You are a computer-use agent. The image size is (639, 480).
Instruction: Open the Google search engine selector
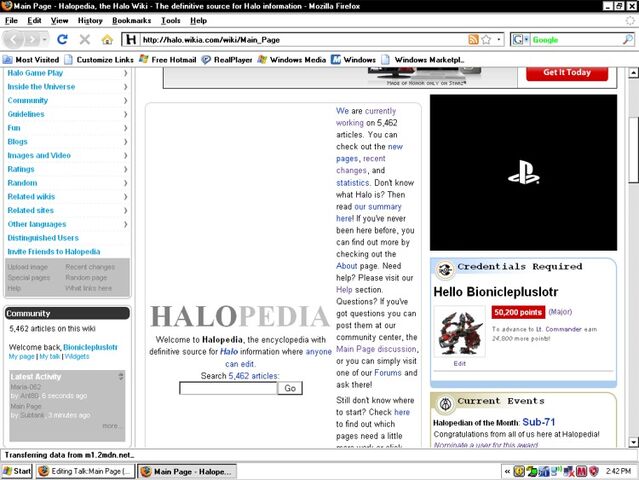(520, 40)
